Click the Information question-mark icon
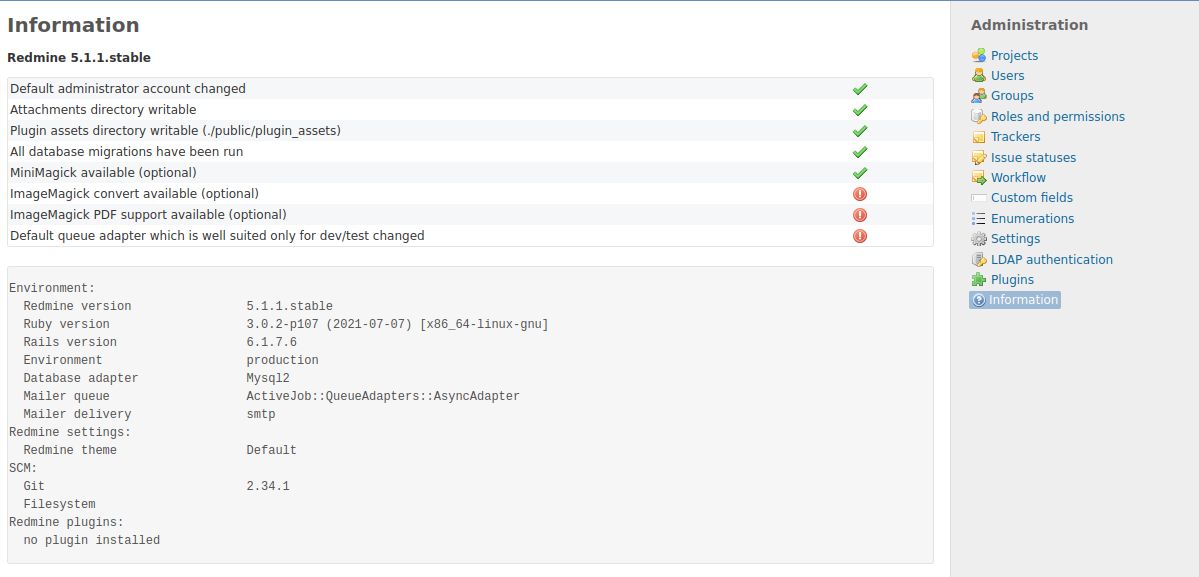The height and width of the screenshot is (577, 1199). click(x=978, y=299)
